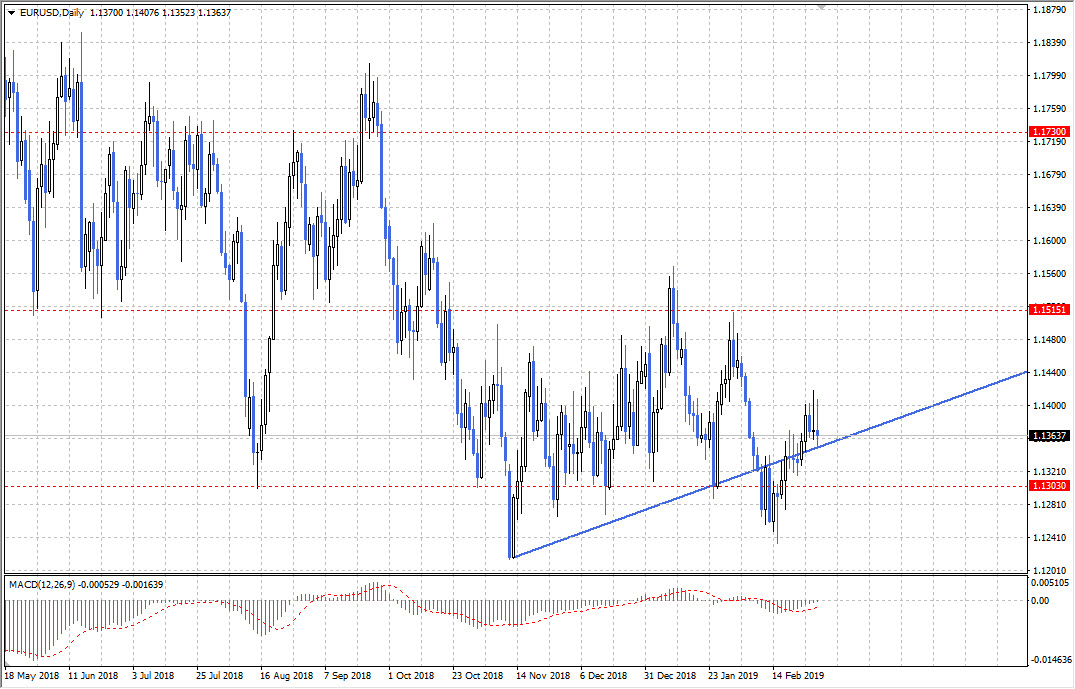This screenshot has height=689, width=1075.
Task: Click the EURUSD,Daily chart title
Action: coord(52,12)
